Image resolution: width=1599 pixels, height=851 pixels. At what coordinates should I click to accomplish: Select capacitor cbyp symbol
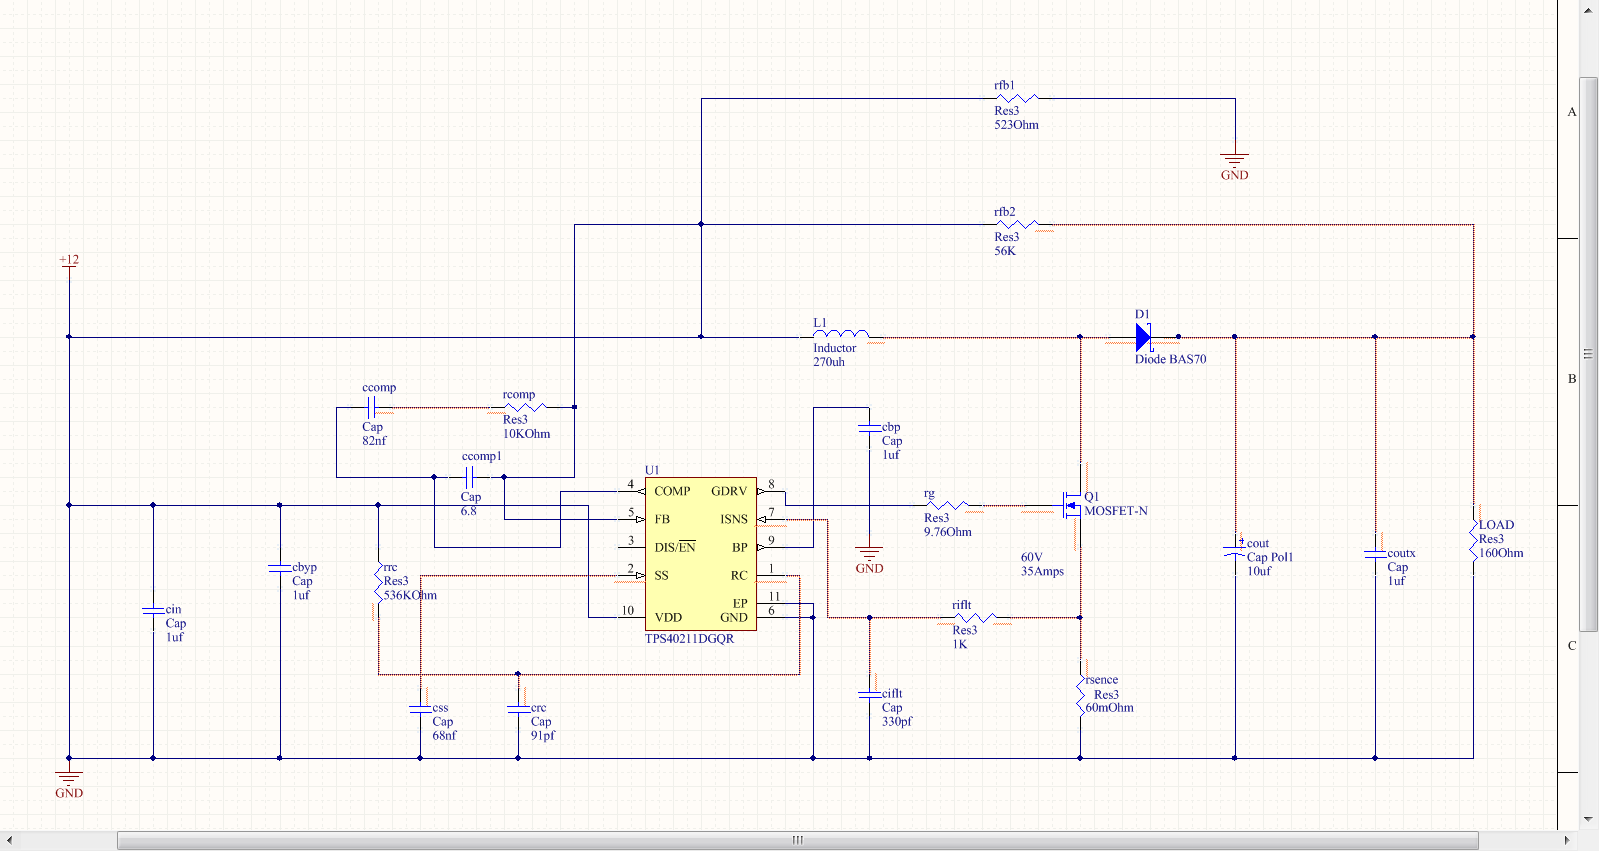pos(279,568)
